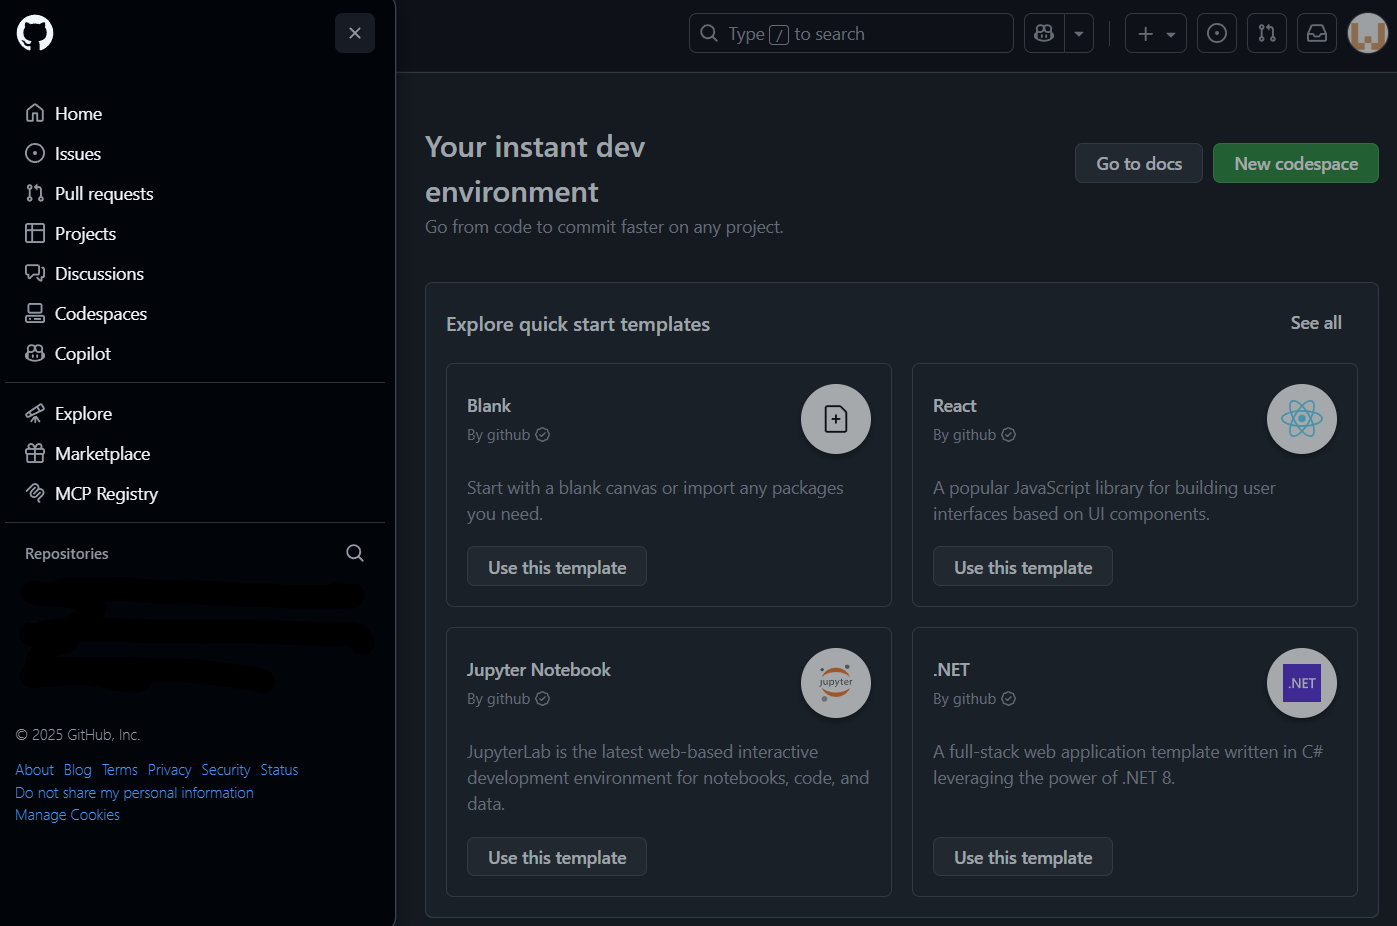Screen dimensions: 1397x926
Task: Click the pull requests icon in header
Action: [1266, 33]
